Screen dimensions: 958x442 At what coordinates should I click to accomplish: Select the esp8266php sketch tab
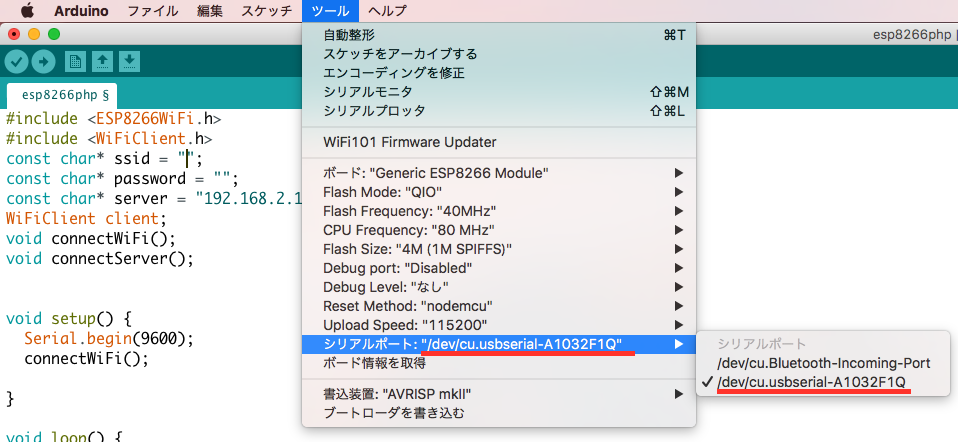coord(61,95)
